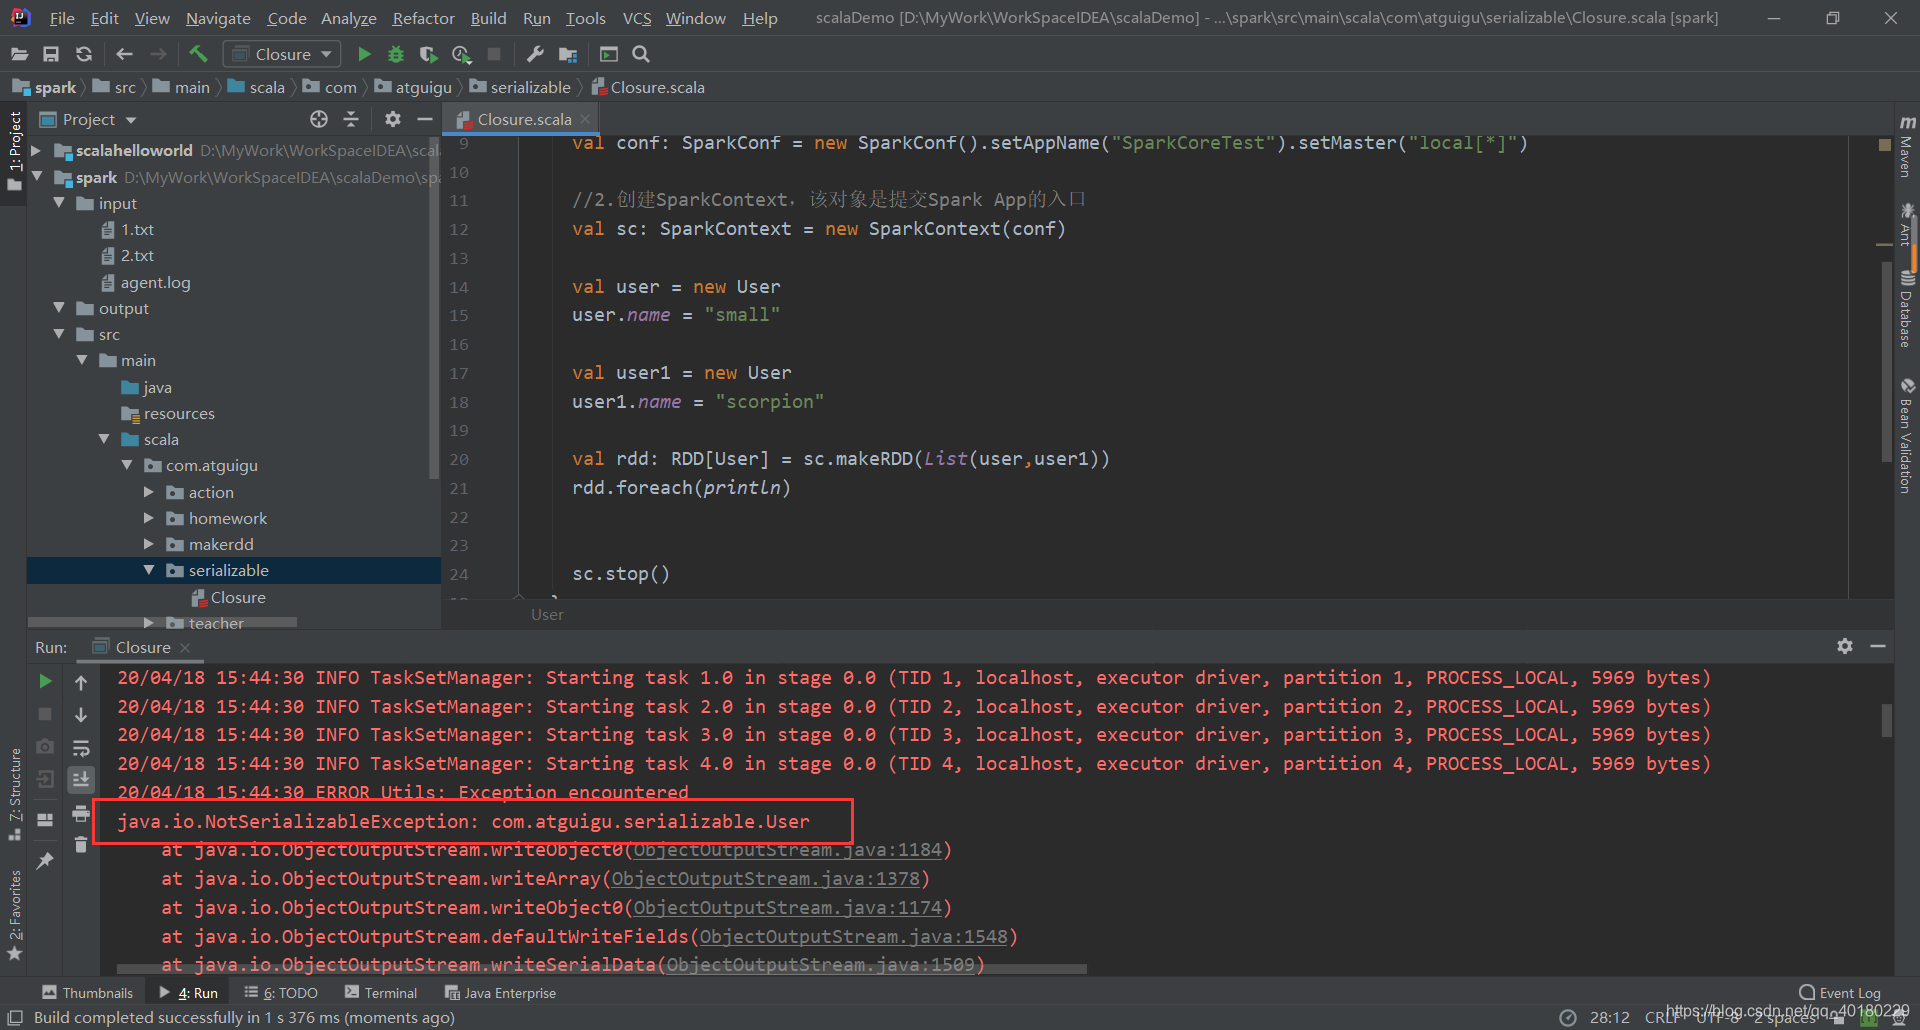
Task: Open the Event Log
Action: pos(1840,993)
